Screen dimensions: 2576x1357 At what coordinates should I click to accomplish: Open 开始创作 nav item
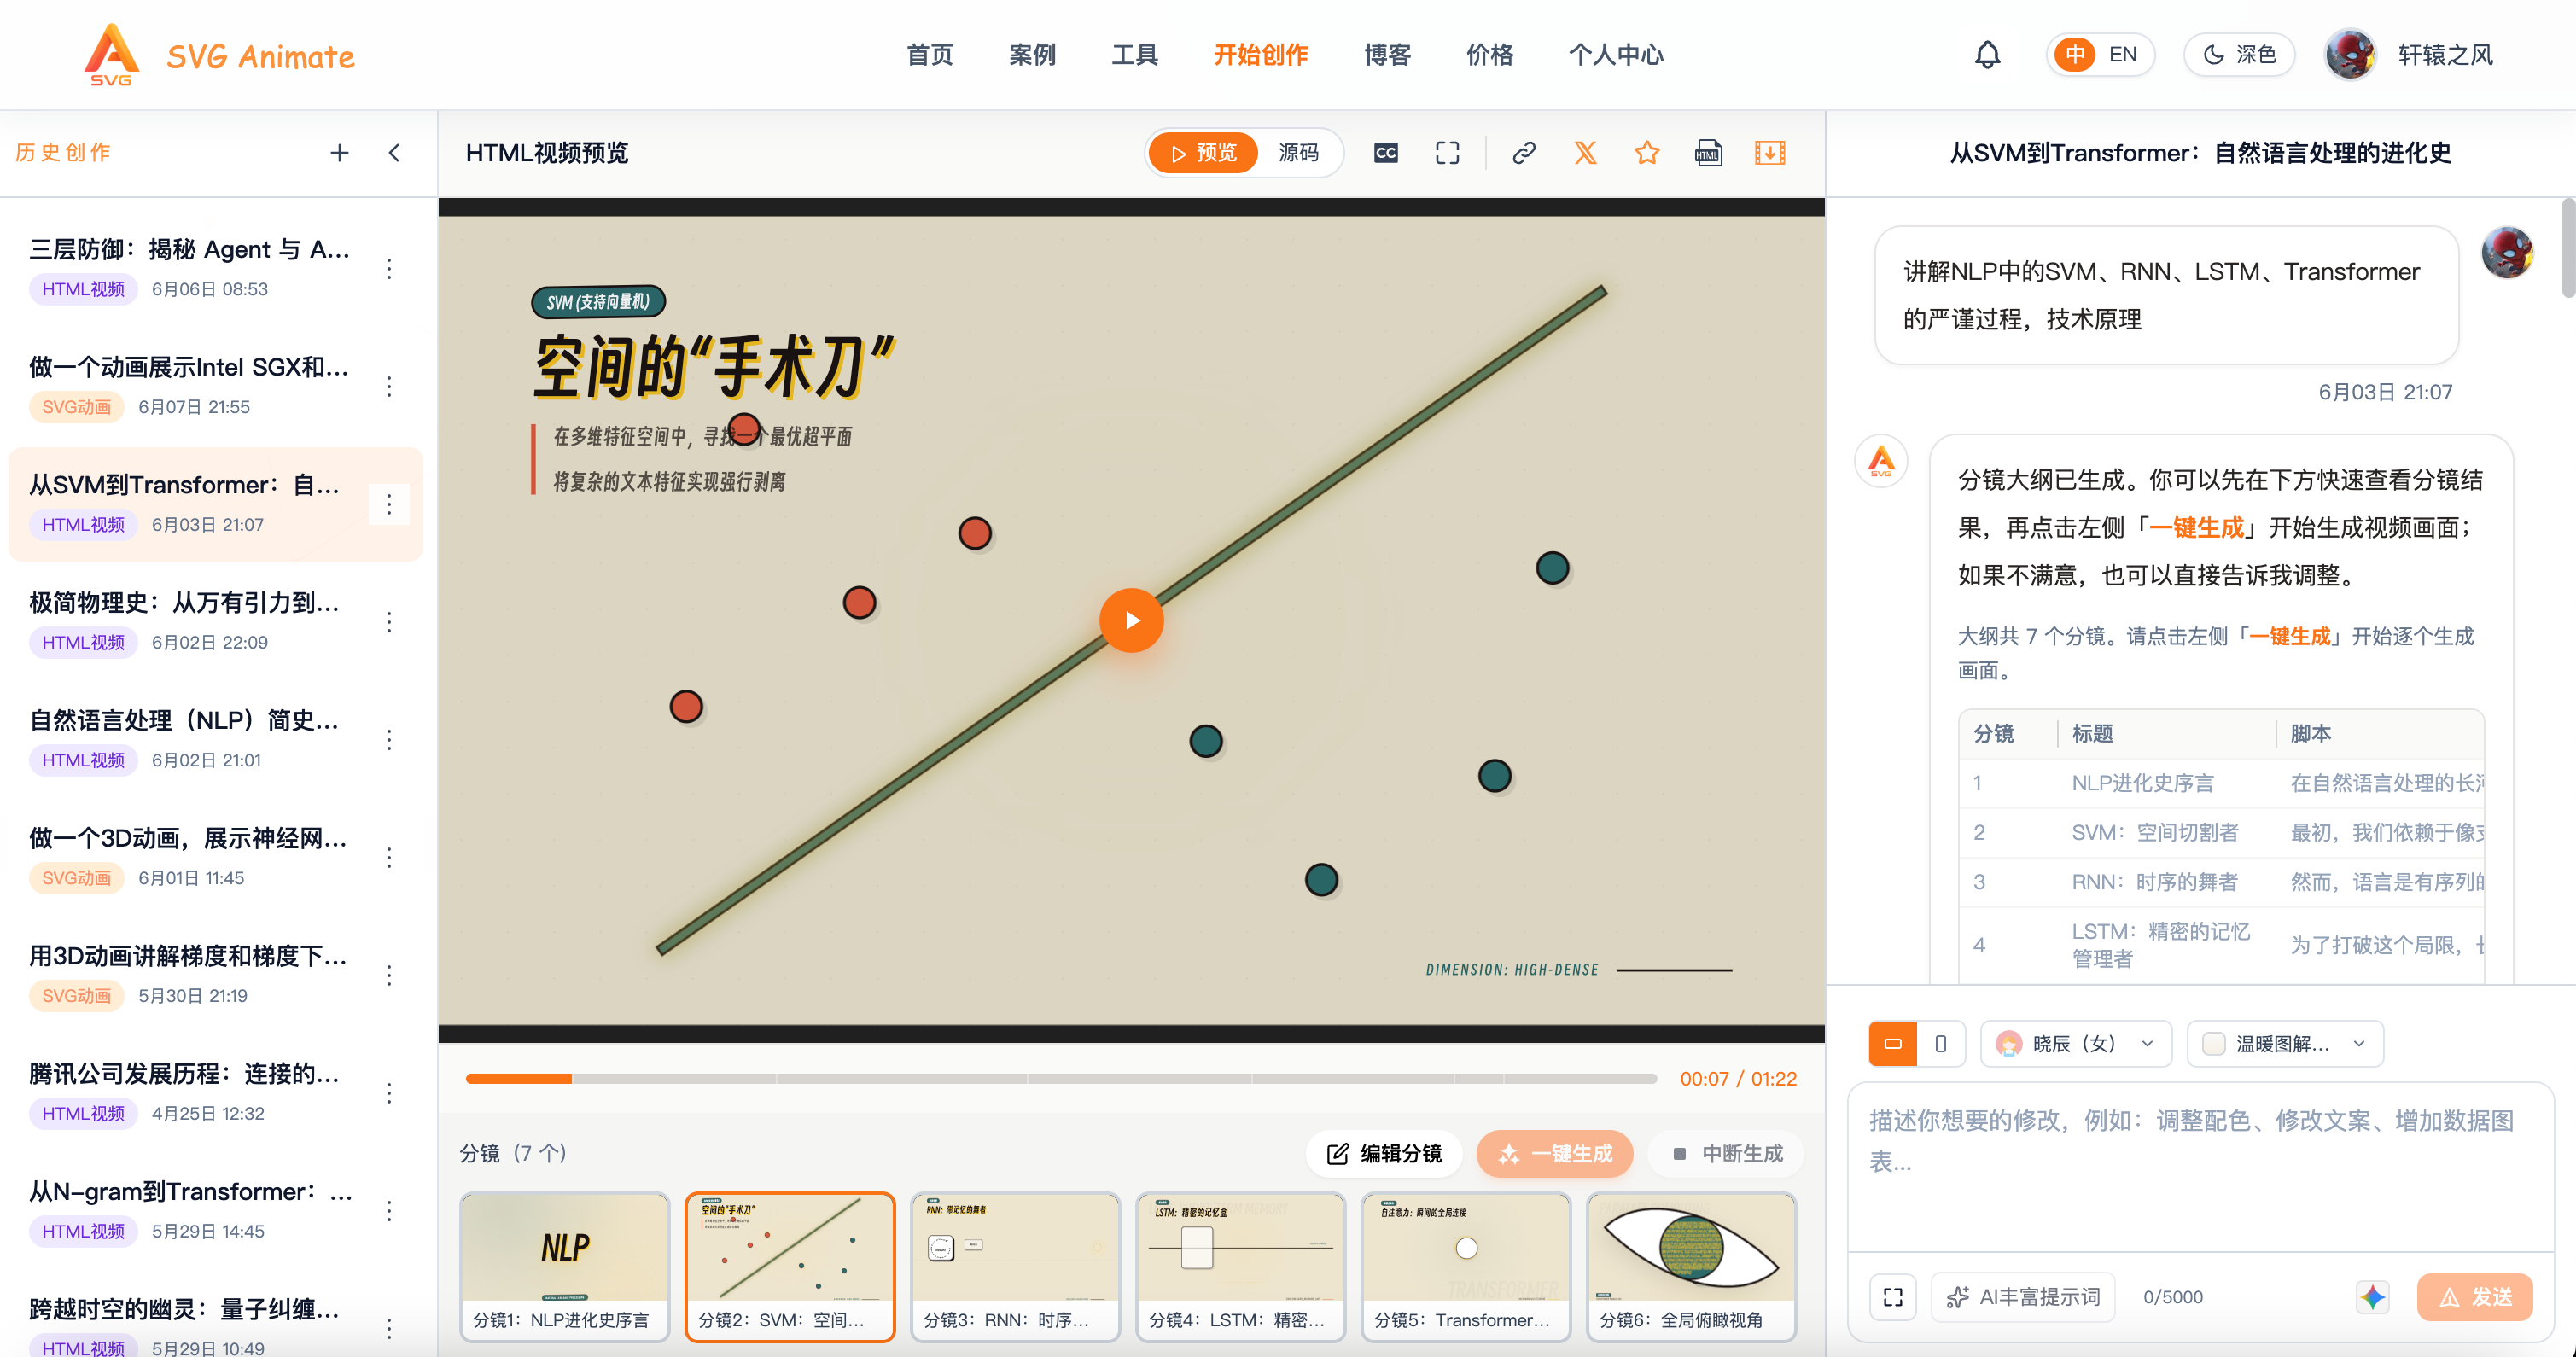1260,54
